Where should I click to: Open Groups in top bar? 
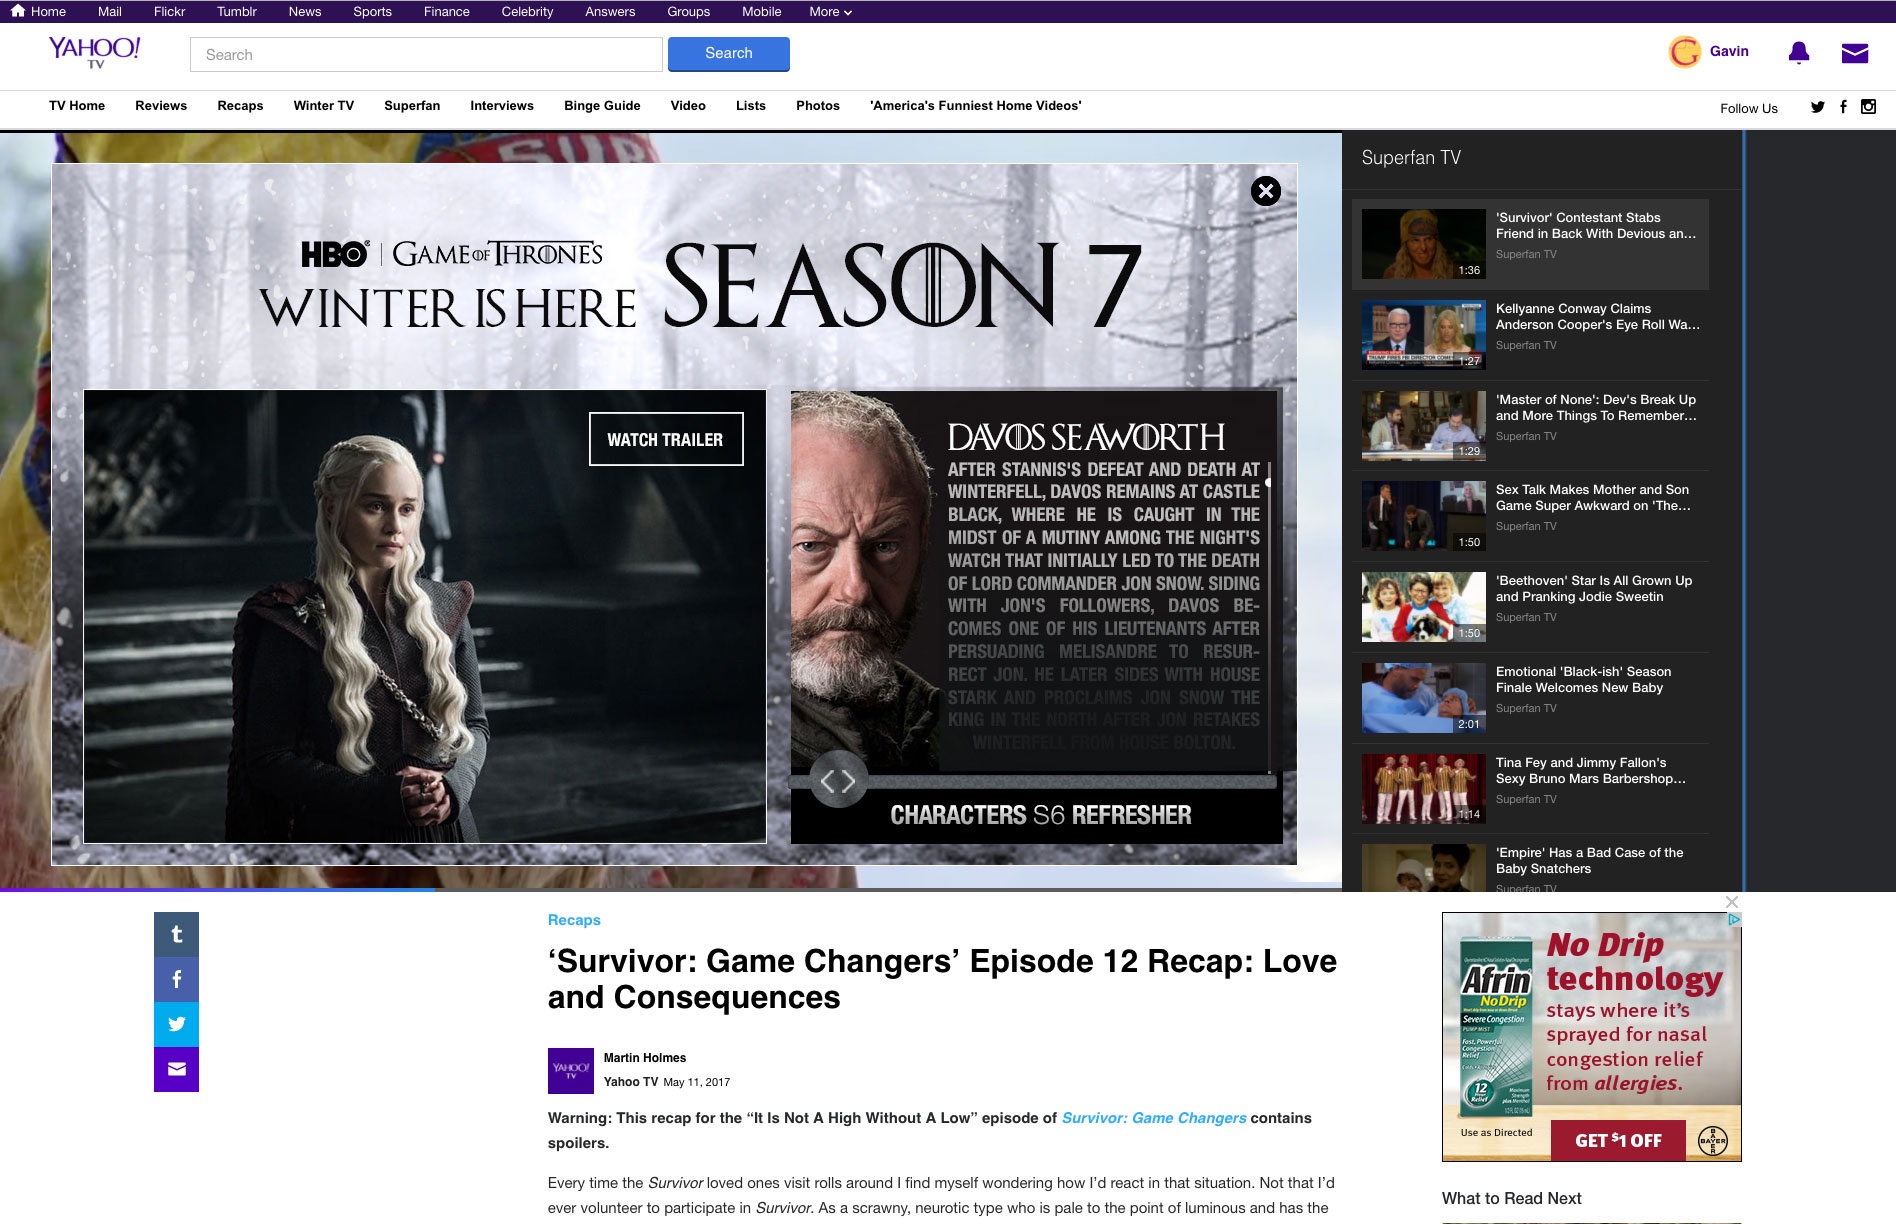click(689, 12)
